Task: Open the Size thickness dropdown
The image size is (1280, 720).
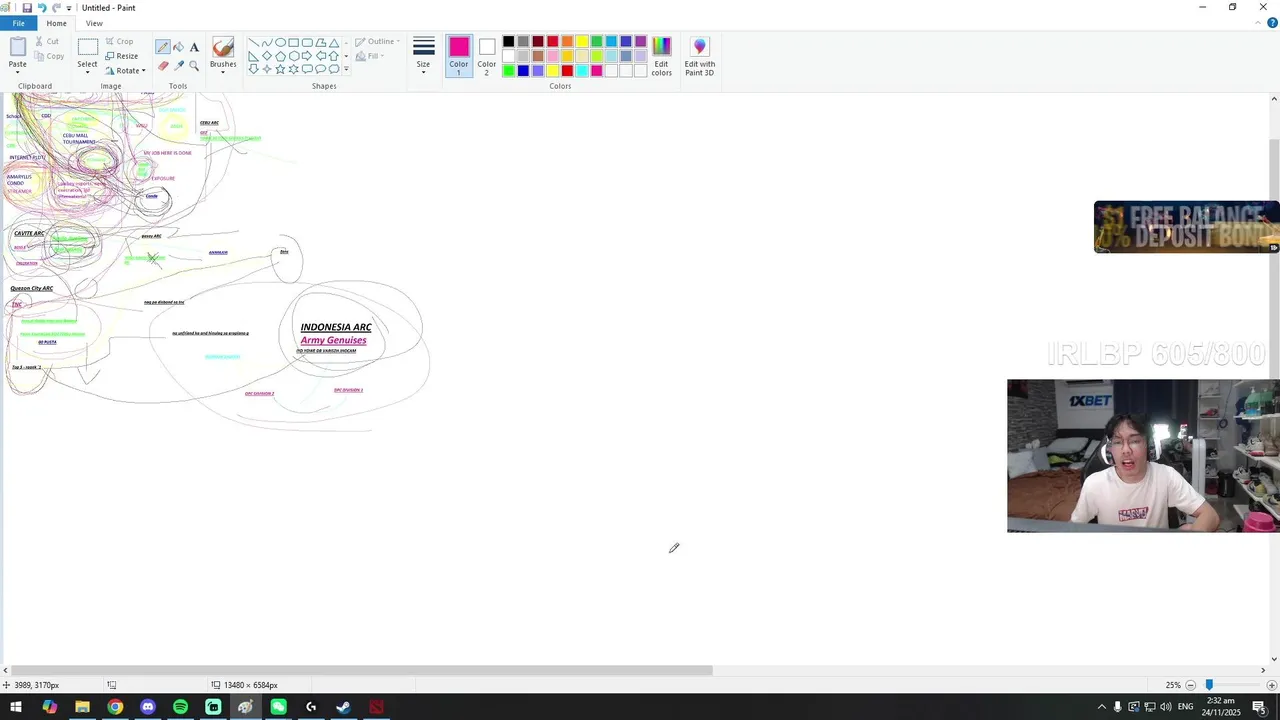Action: click(424, 56)
